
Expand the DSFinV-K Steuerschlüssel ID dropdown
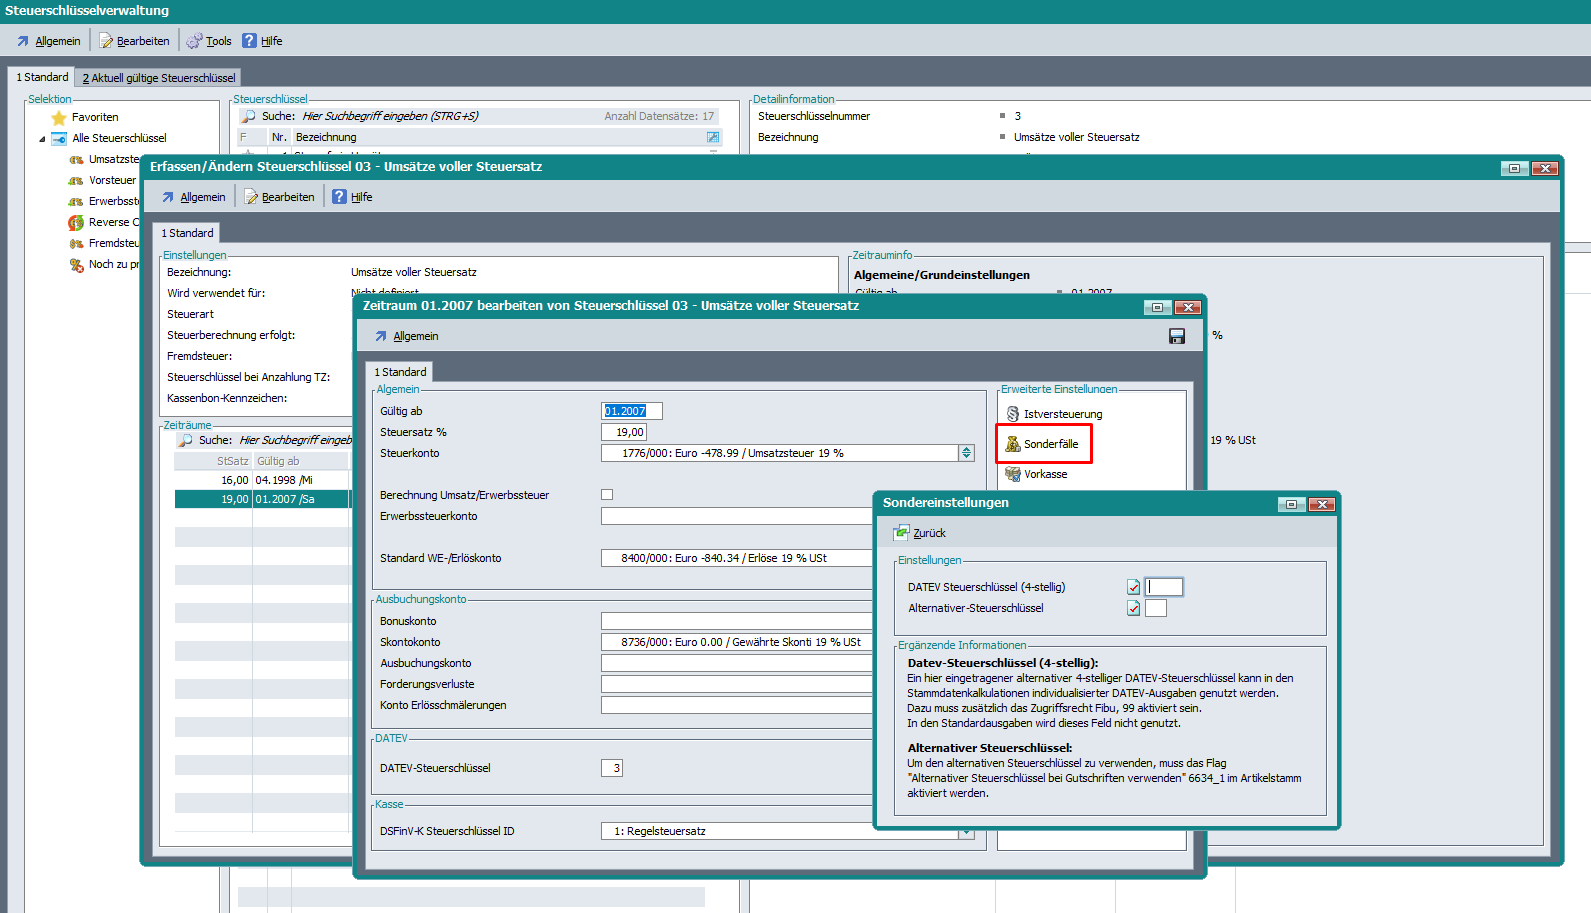pyautogui.click(x=966, y=832)
